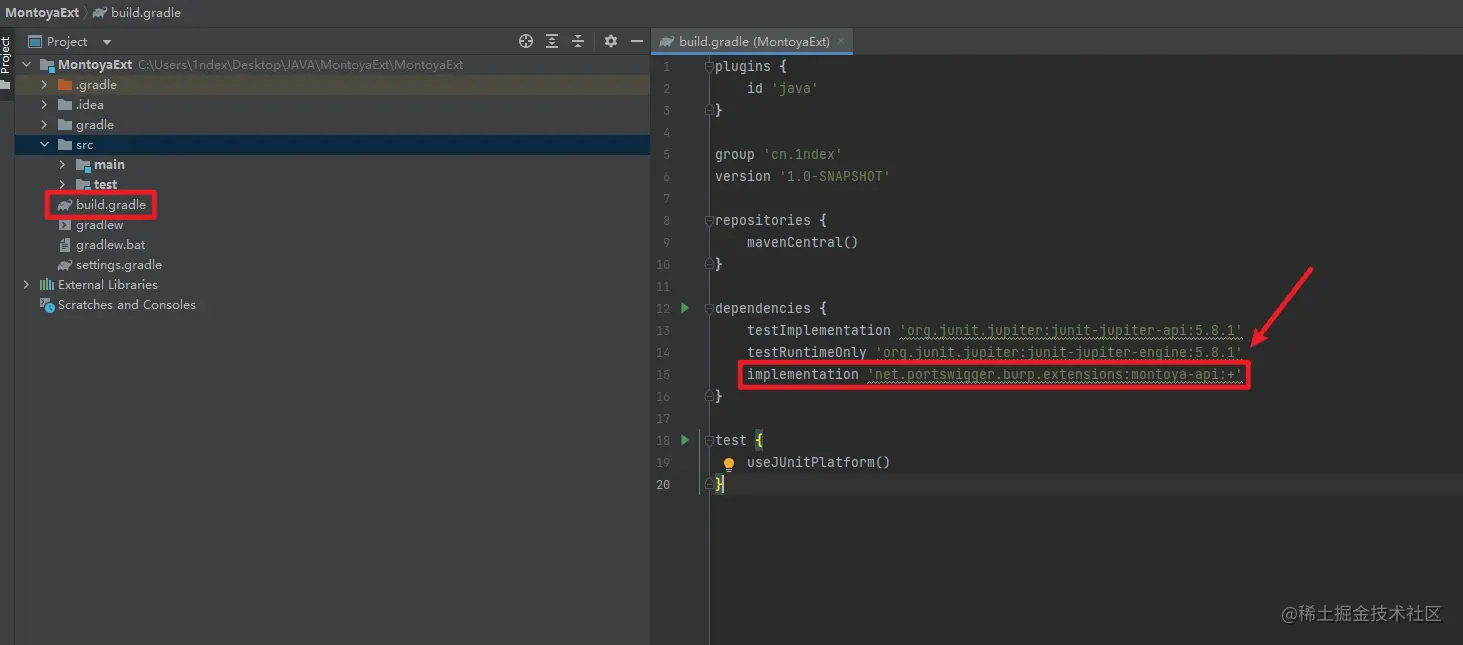1463x645 pixels.
Task: Expand the gradle folder
Action: pyautogui.click(x=44, y=125)
